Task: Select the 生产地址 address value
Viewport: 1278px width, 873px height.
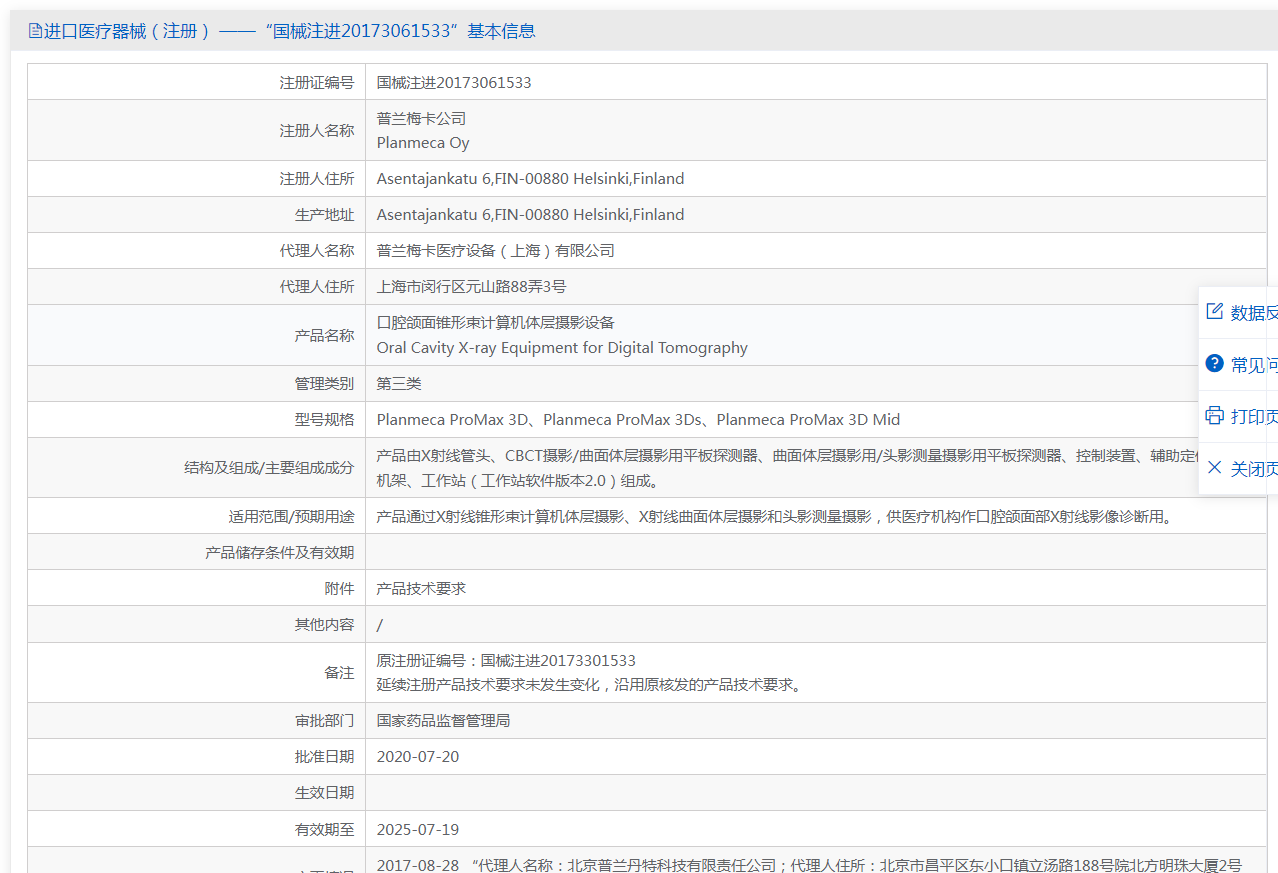Action: [x=530, y=215]
